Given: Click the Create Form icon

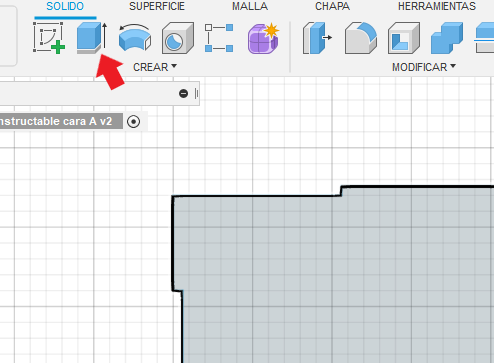Looking at the screenshot, I should (263, 38).
